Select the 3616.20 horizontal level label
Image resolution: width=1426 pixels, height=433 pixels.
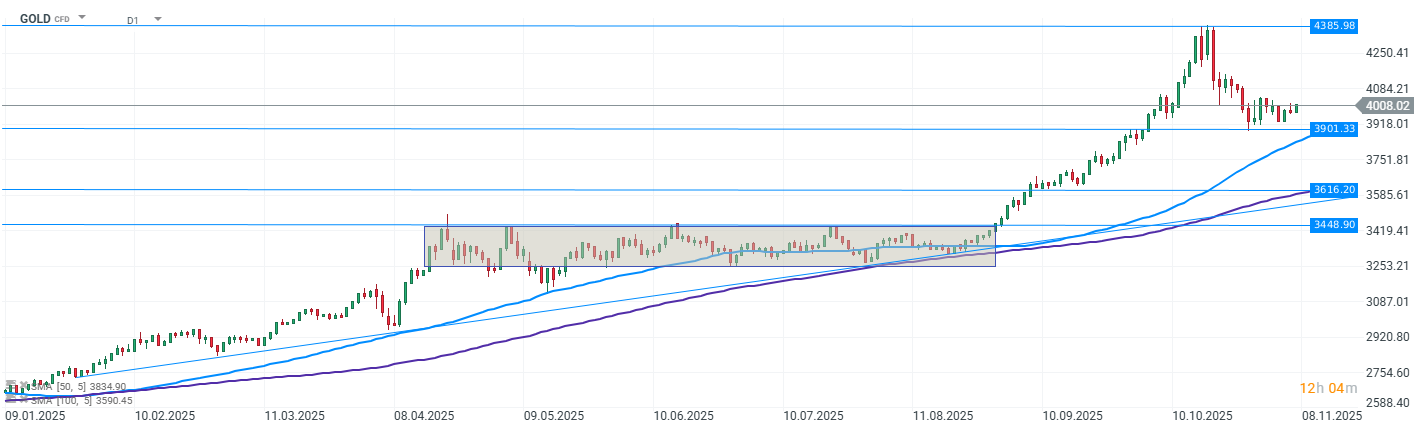click(x=1333, y=190)
